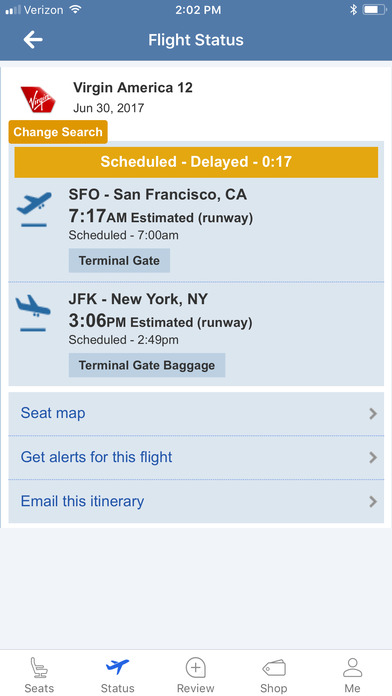This screenshot has height=696, width=392.
Task: Tap chevron beside Email this itinerary
Action: (373, 502)
